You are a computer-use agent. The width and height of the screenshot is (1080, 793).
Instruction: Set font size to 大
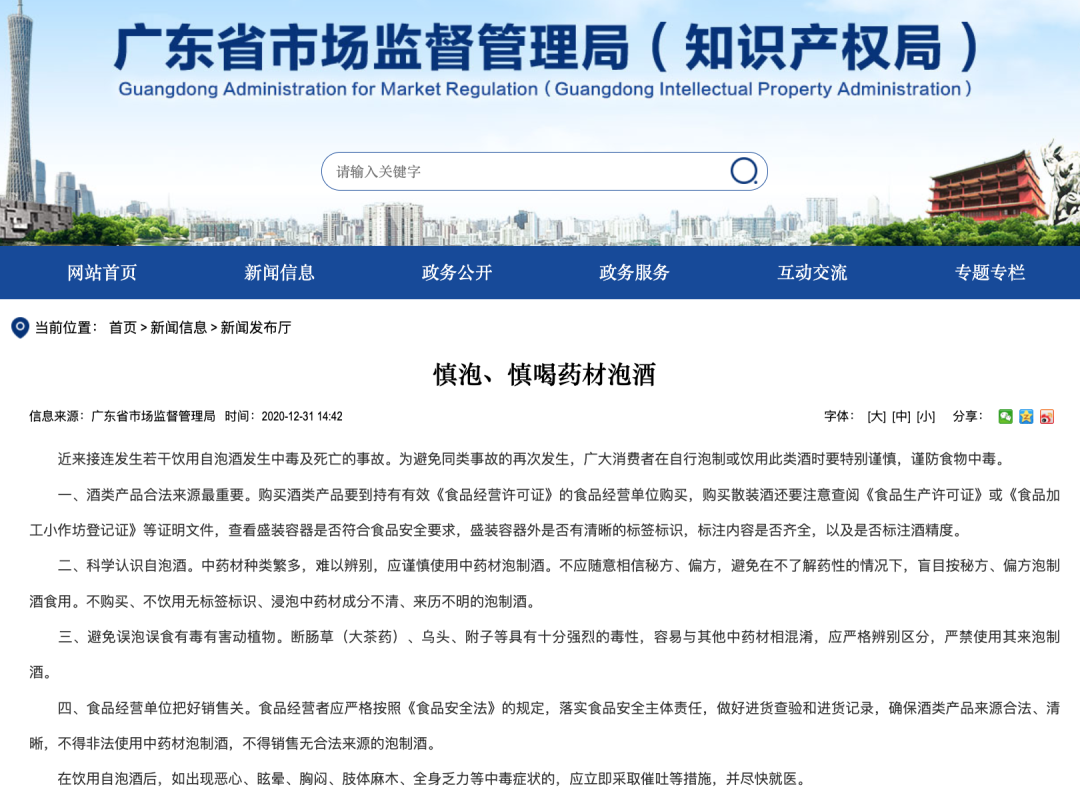point(876,416)
